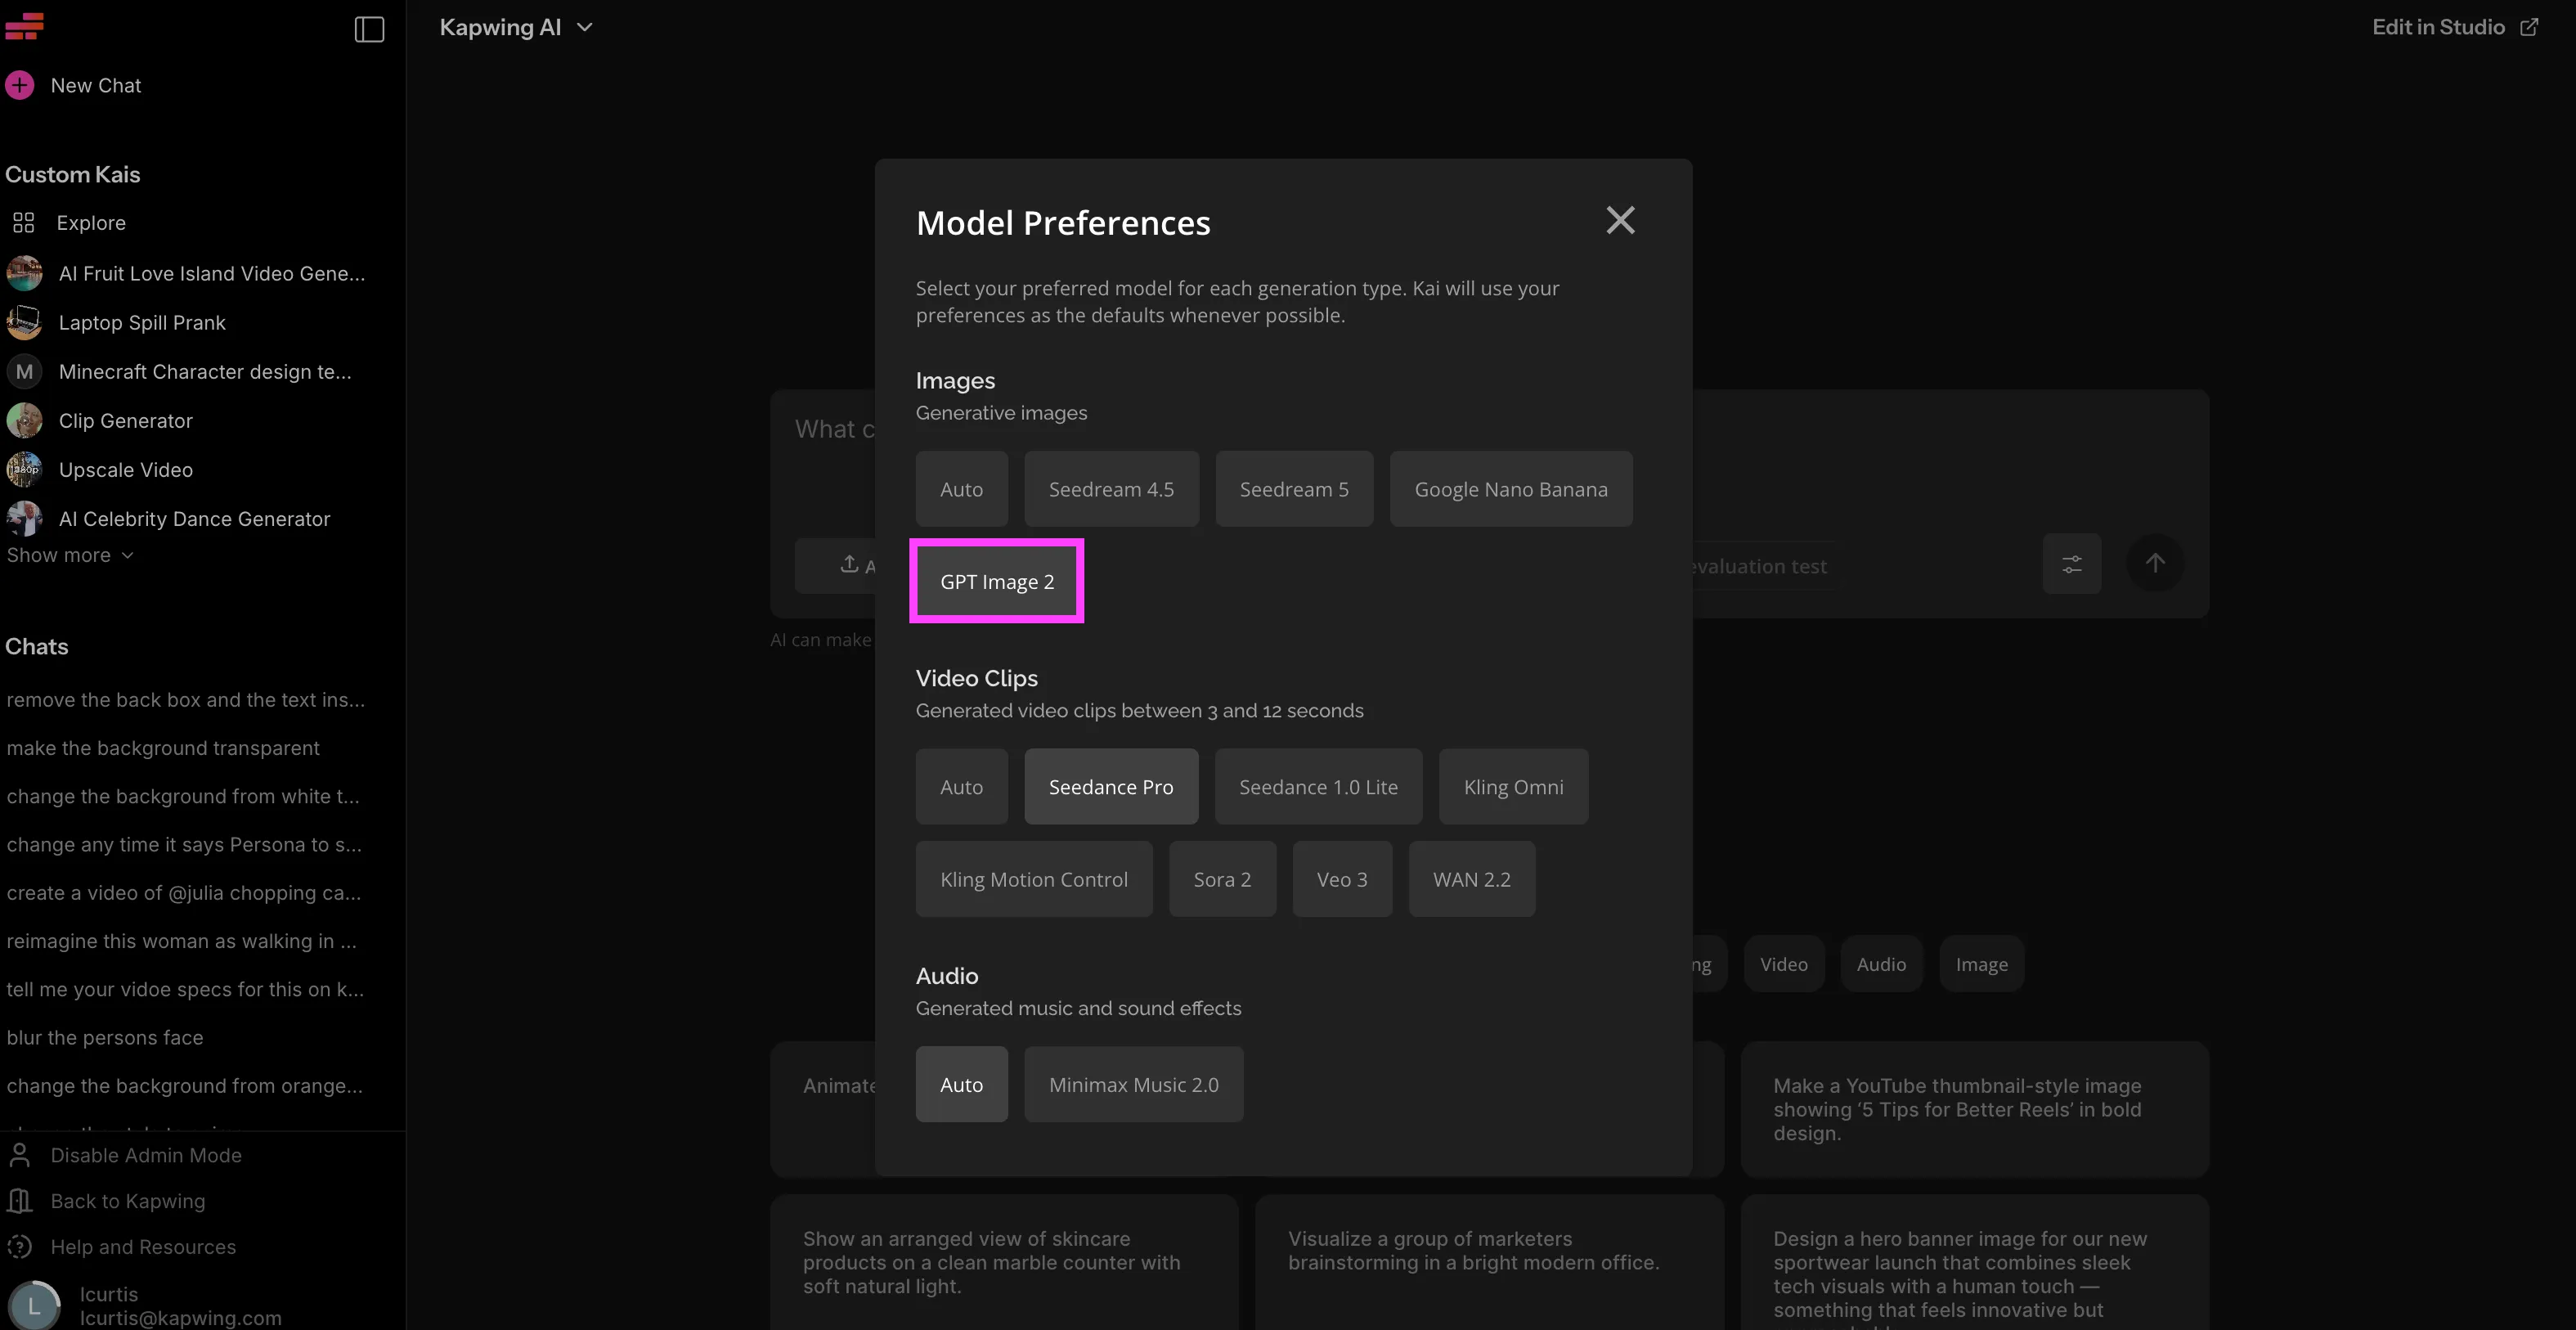2576x1330 pixels.
Task: Open the model preferences sliders icon
Action: [x=2071, y=564]
